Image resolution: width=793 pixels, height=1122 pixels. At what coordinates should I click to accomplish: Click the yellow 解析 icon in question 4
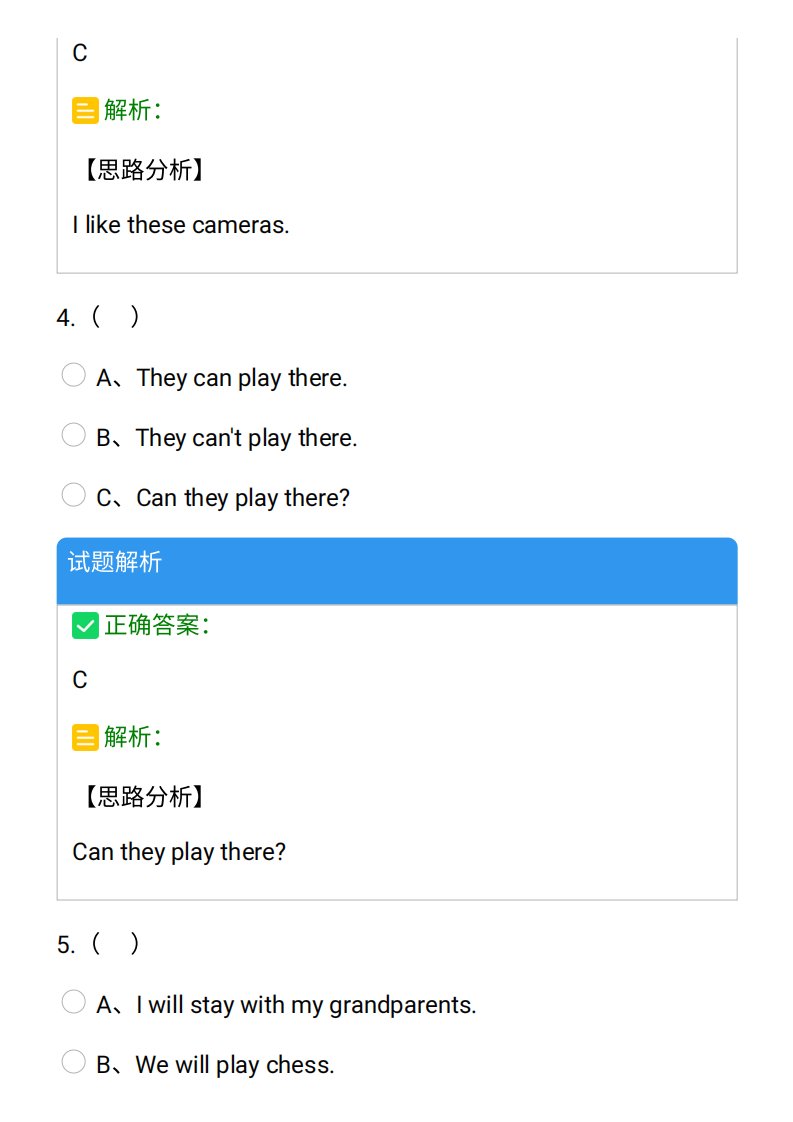point(85,738)
